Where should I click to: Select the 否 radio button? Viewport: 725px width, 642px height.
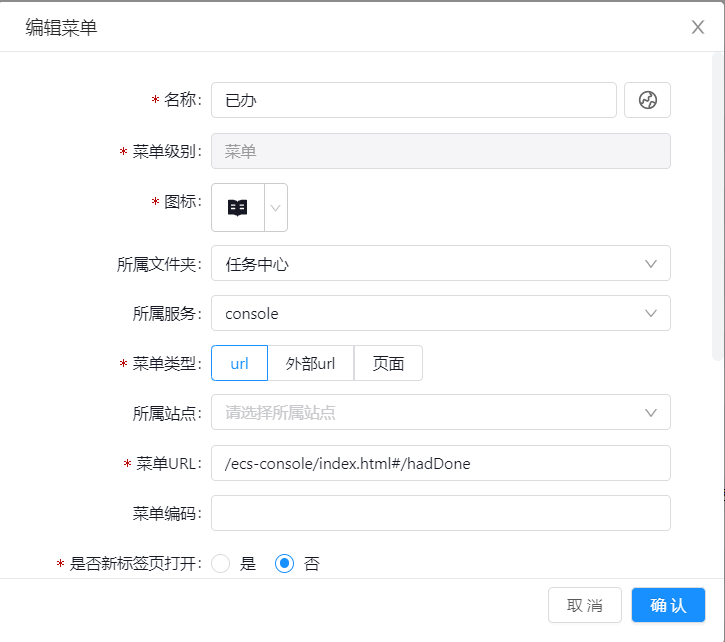pyautogui.click(x=285, y=563)
